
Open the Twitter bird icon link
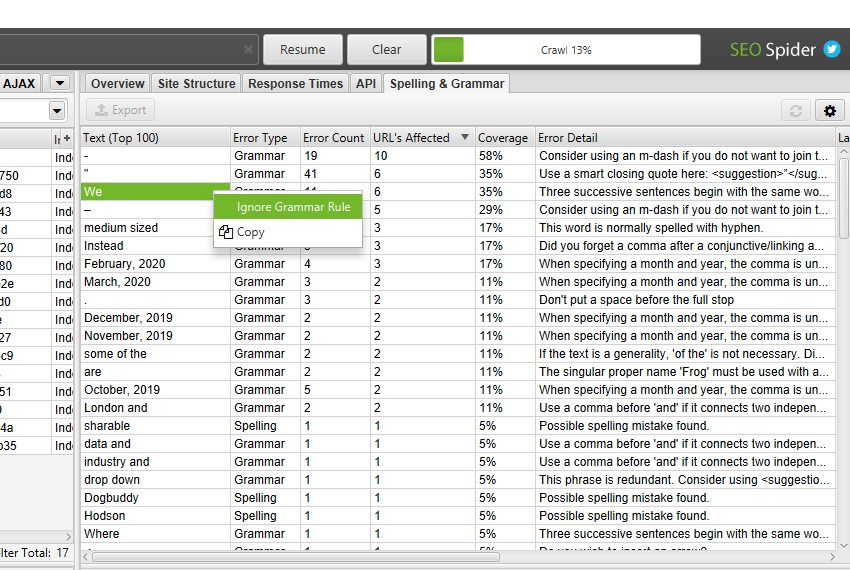pyautogui.click(x=832, y=49)
